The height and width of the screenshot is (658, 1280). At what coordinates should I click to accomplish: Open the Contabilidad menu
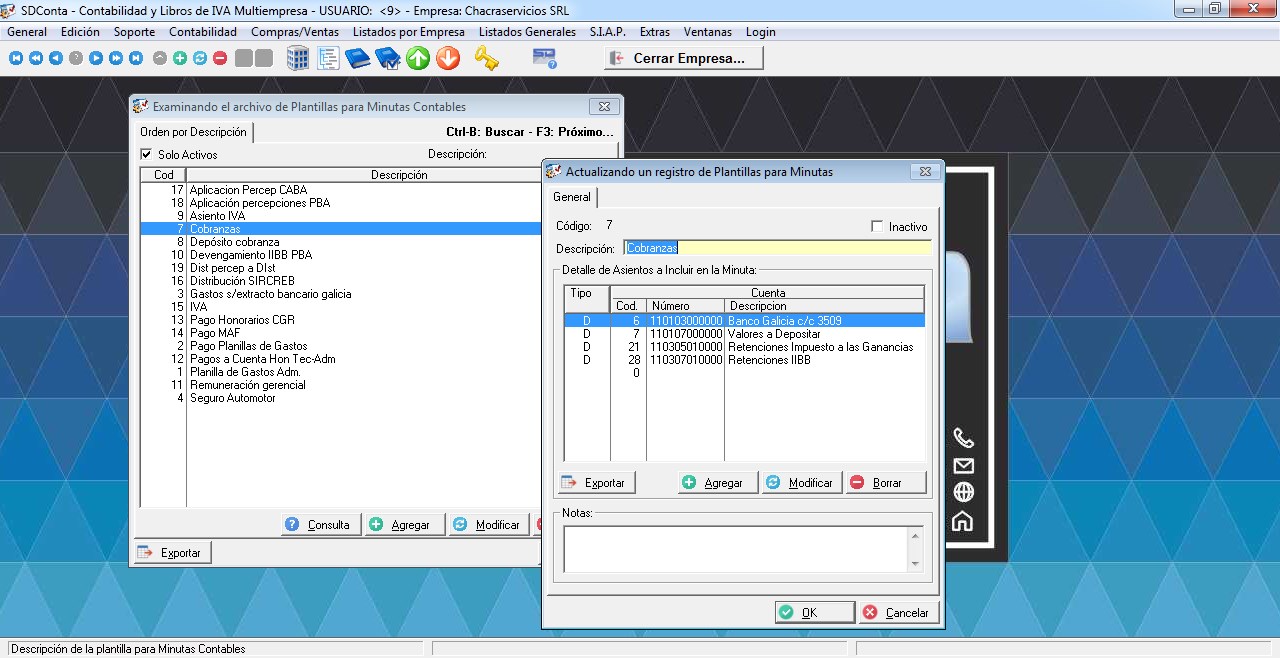point(203,32)
